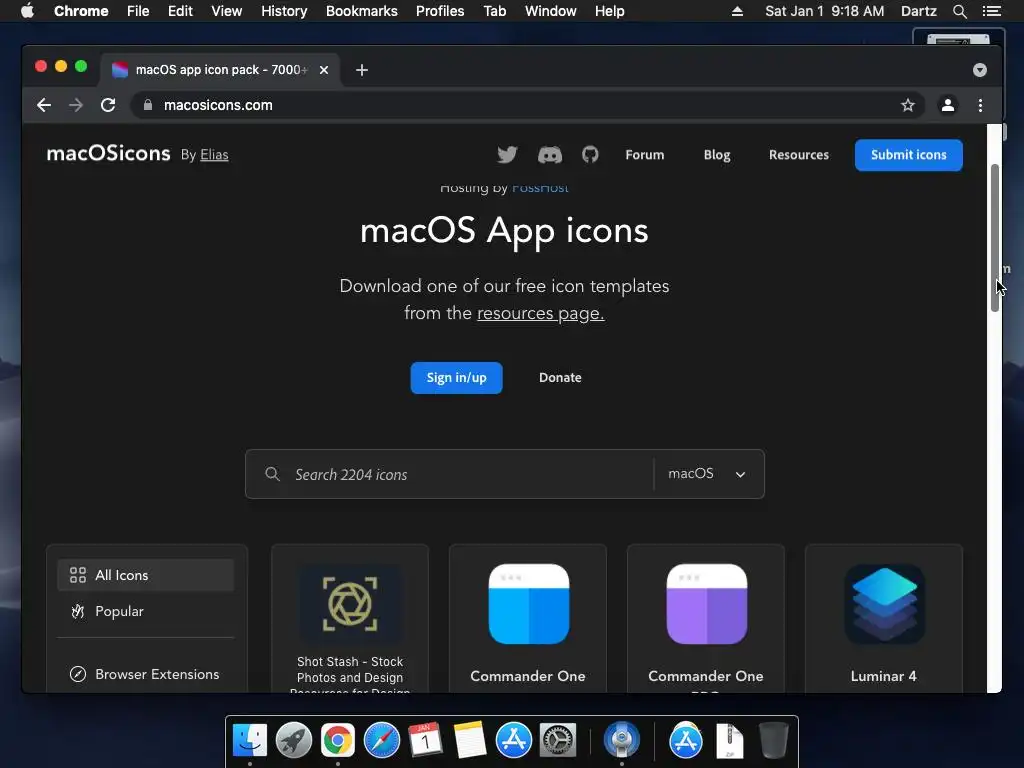Open the Trash in the Dock
Image resolution: width=1024 pixels, height=768 pixels.
pos(774,740)
